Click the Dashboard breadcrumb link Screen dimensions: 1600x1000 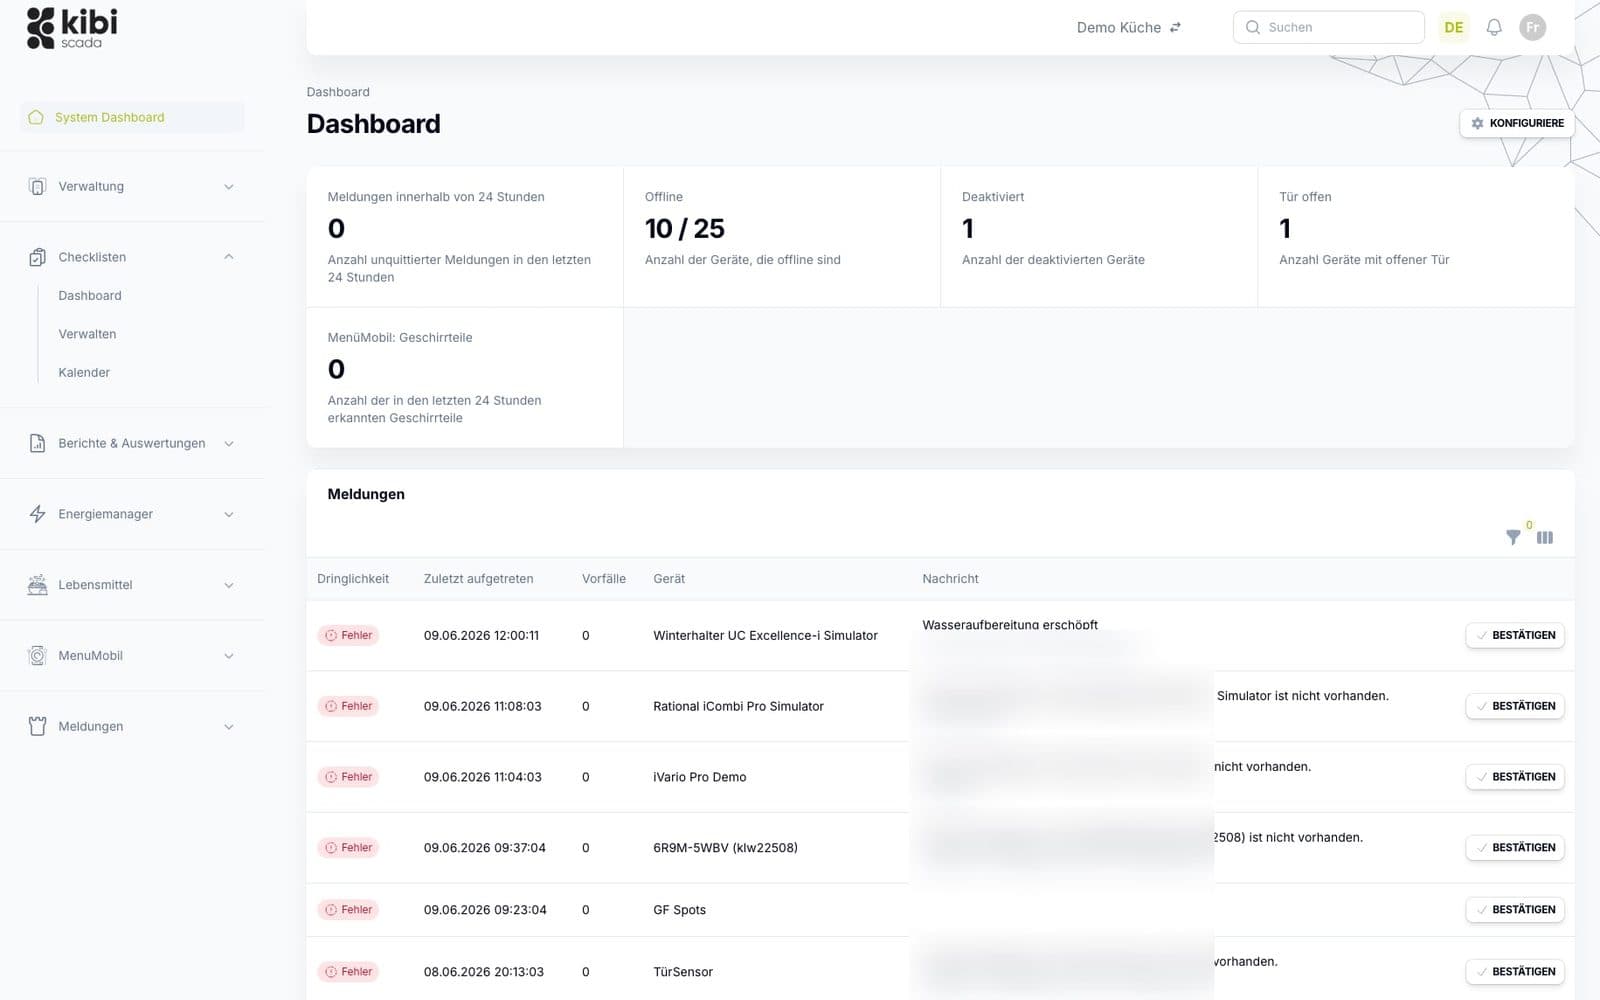[x=338, y=92]
